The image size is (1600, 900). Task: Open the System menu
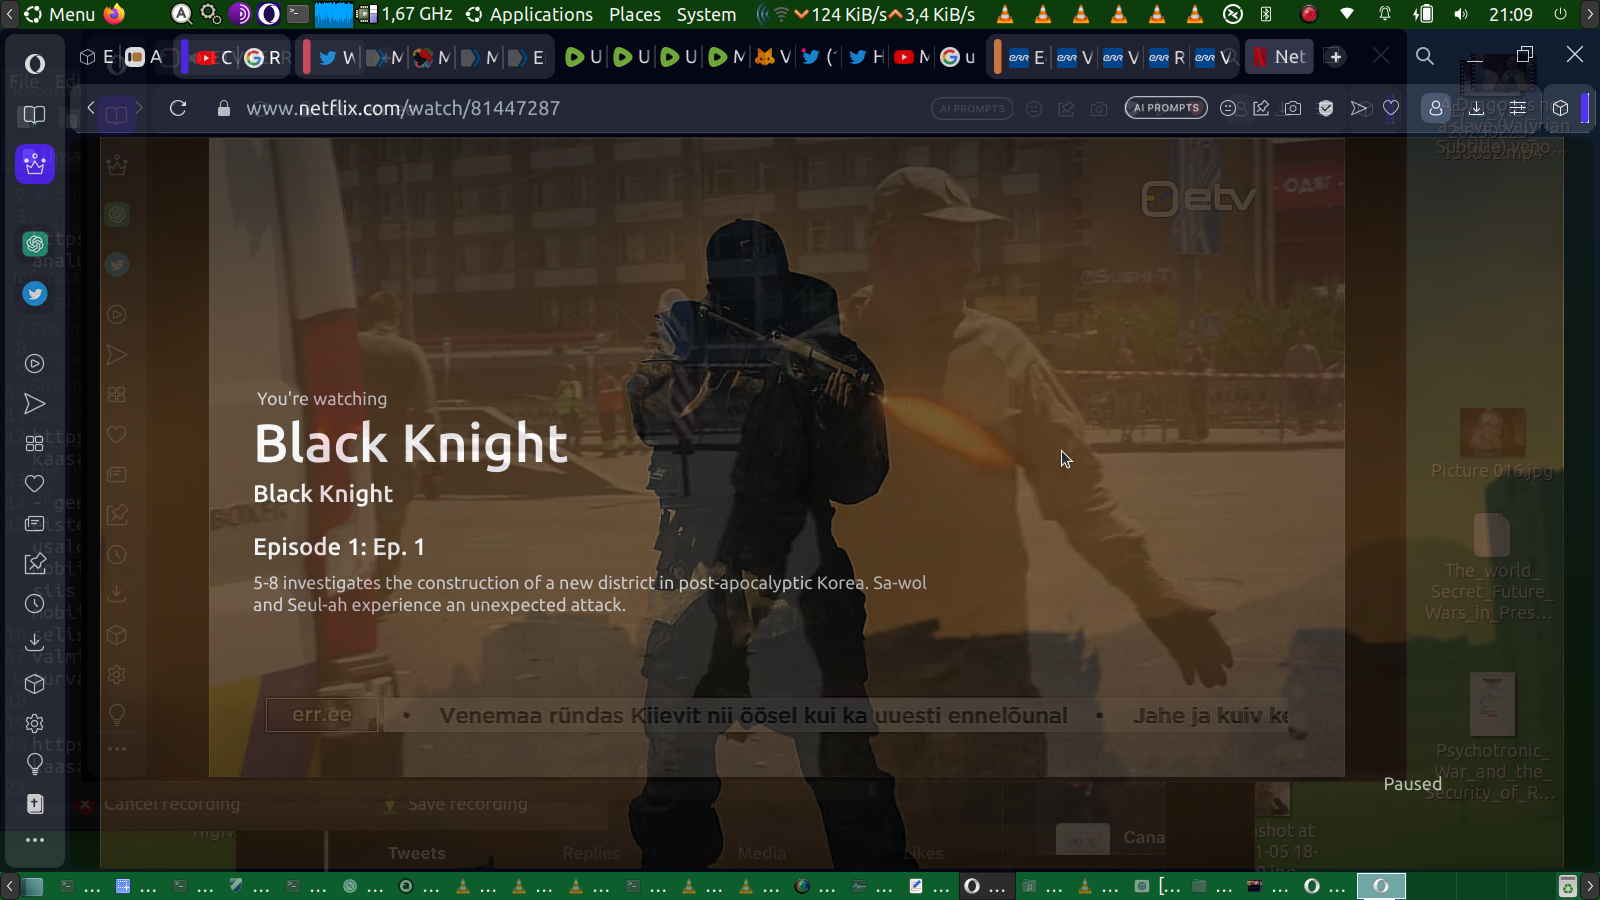click(x=706, y=14)
